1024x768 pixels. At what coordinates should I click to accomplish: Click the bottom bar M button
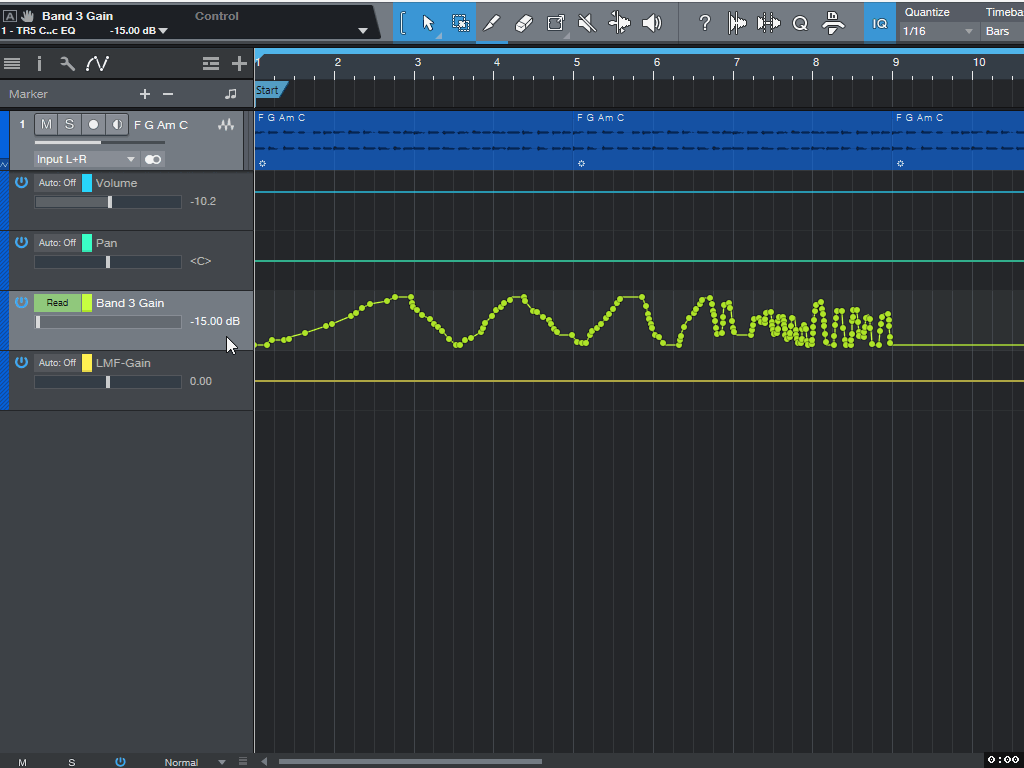(22, 762)
